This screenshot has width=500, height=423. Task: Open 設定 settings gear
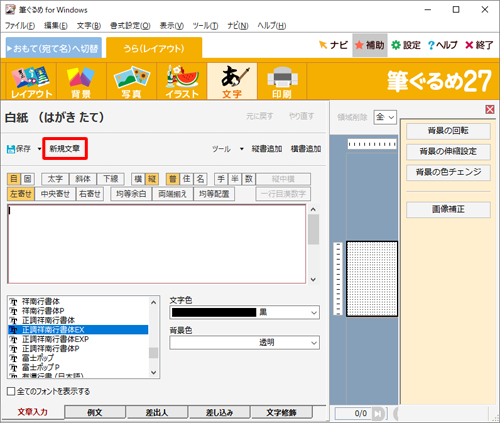pos(406,45)
